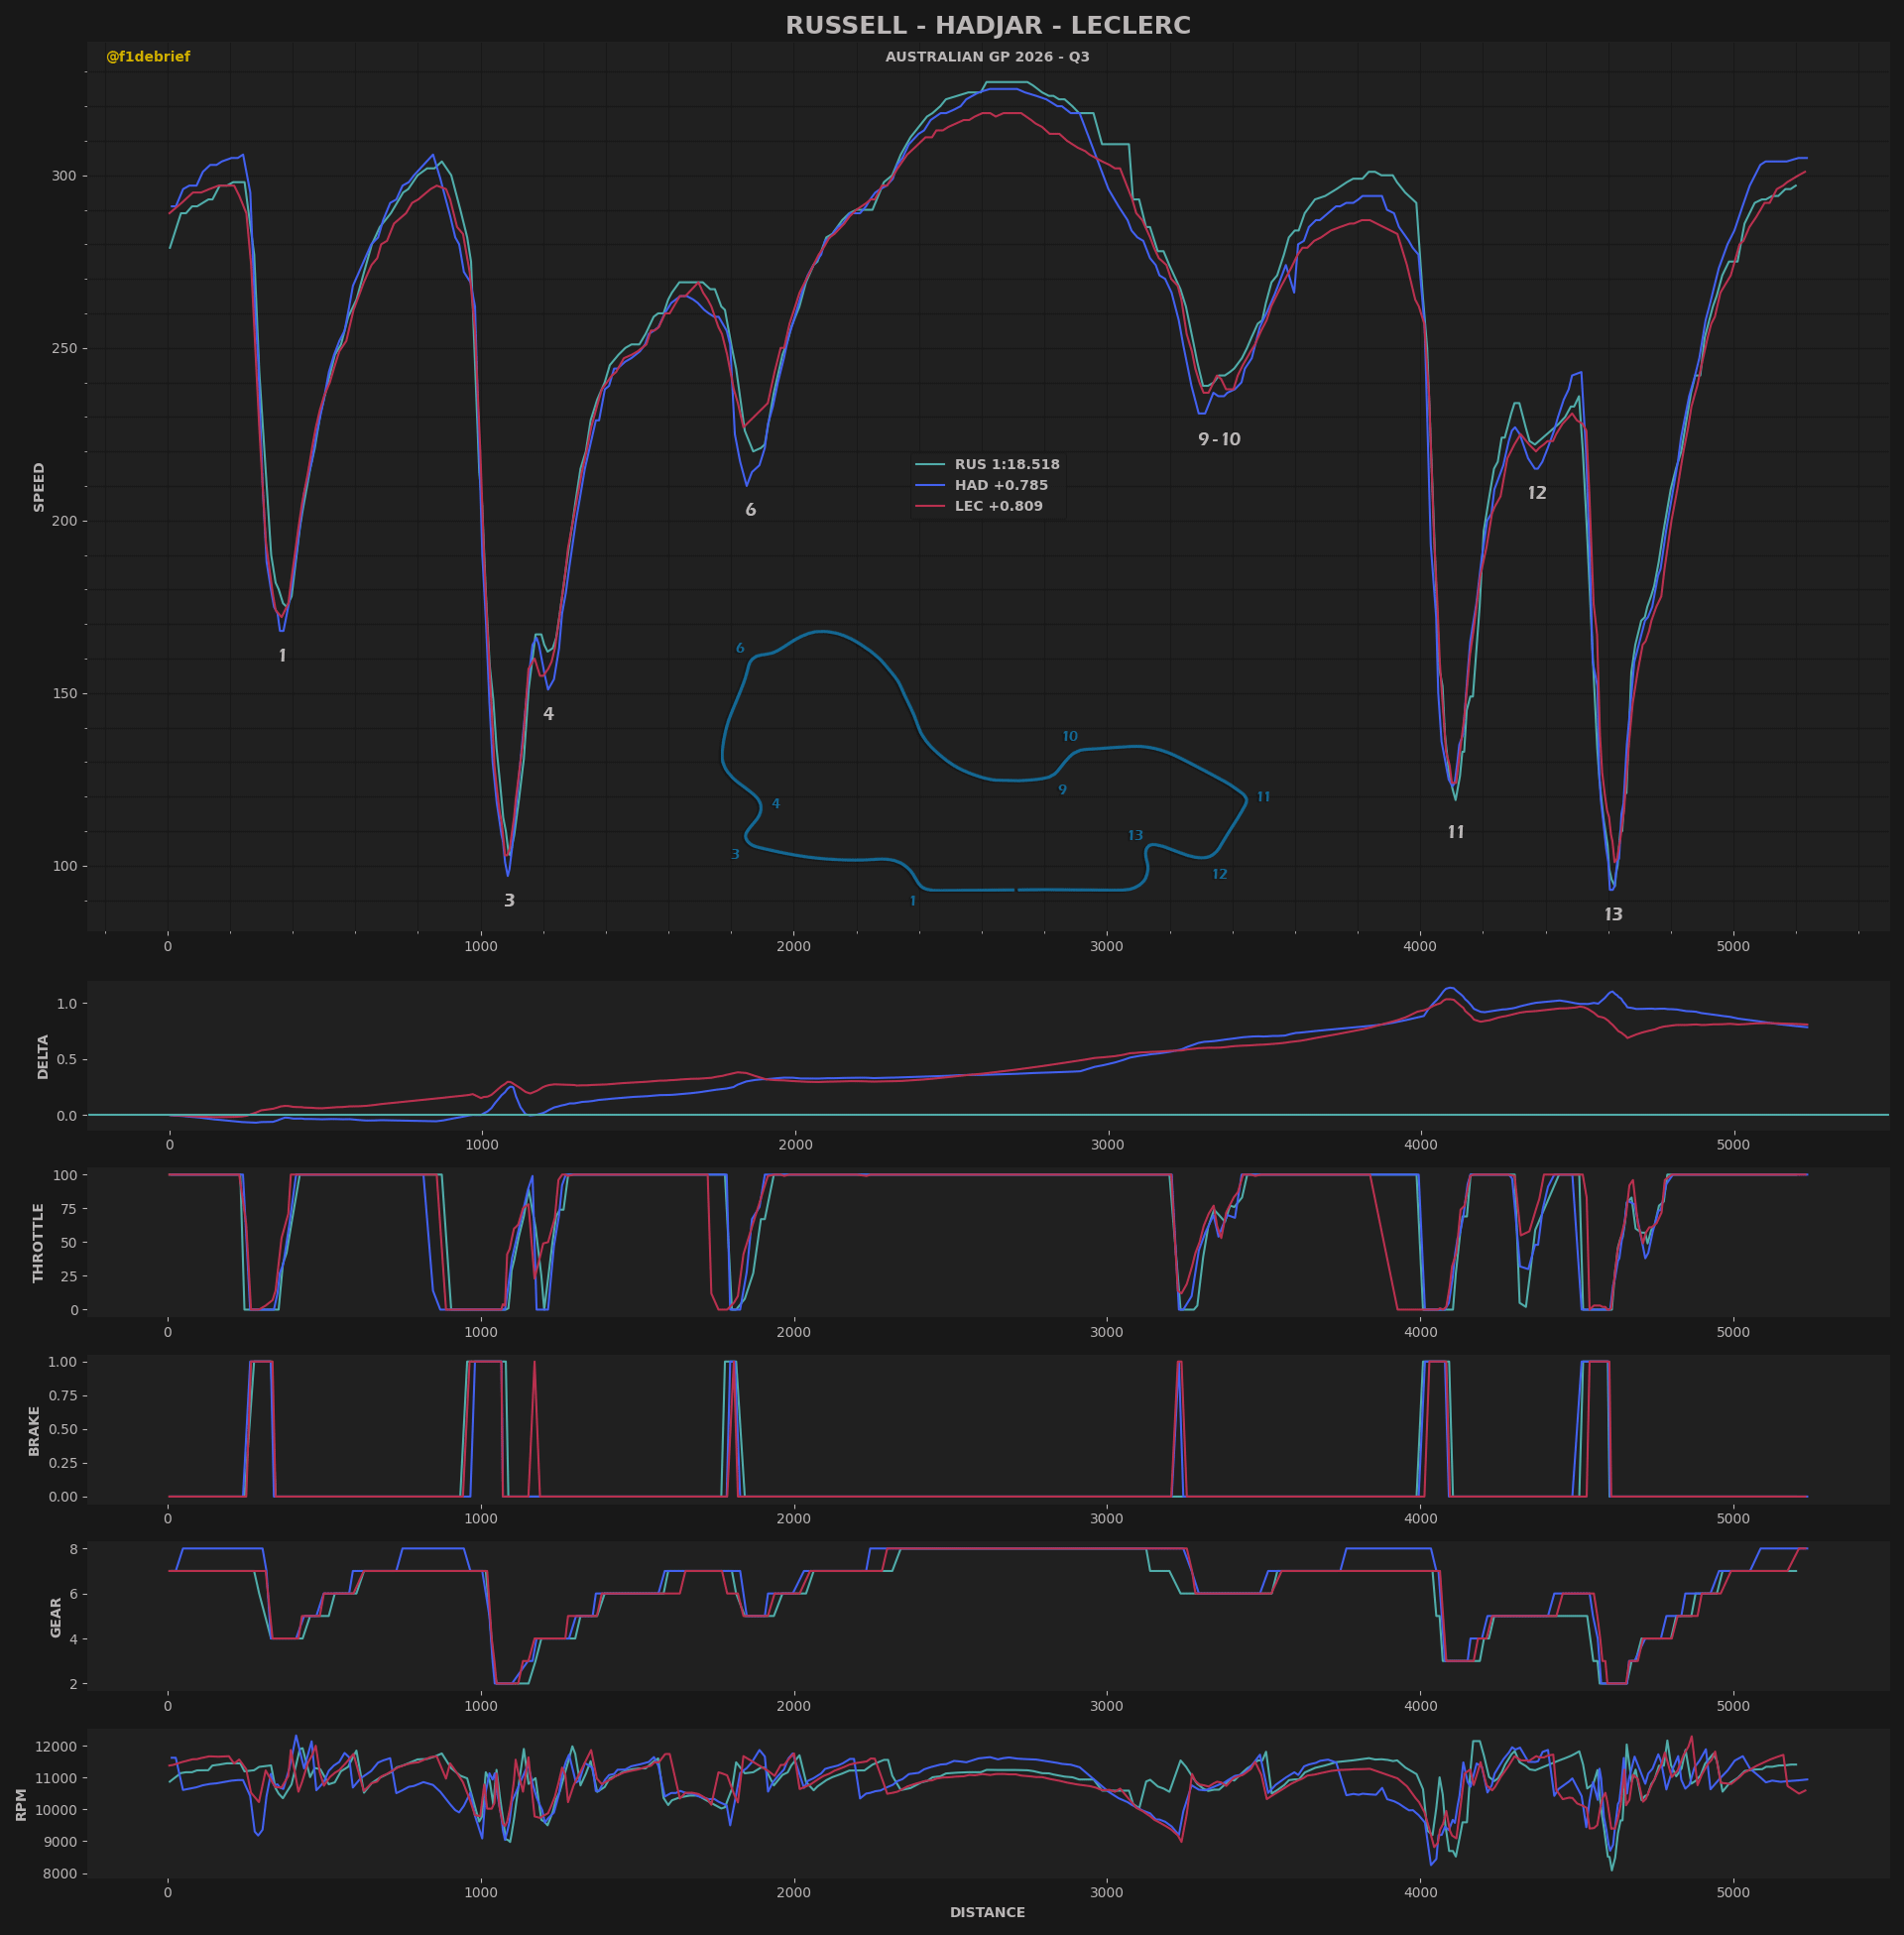
Task: Click the RPM axis label
Action: (x=22, y=1804)
